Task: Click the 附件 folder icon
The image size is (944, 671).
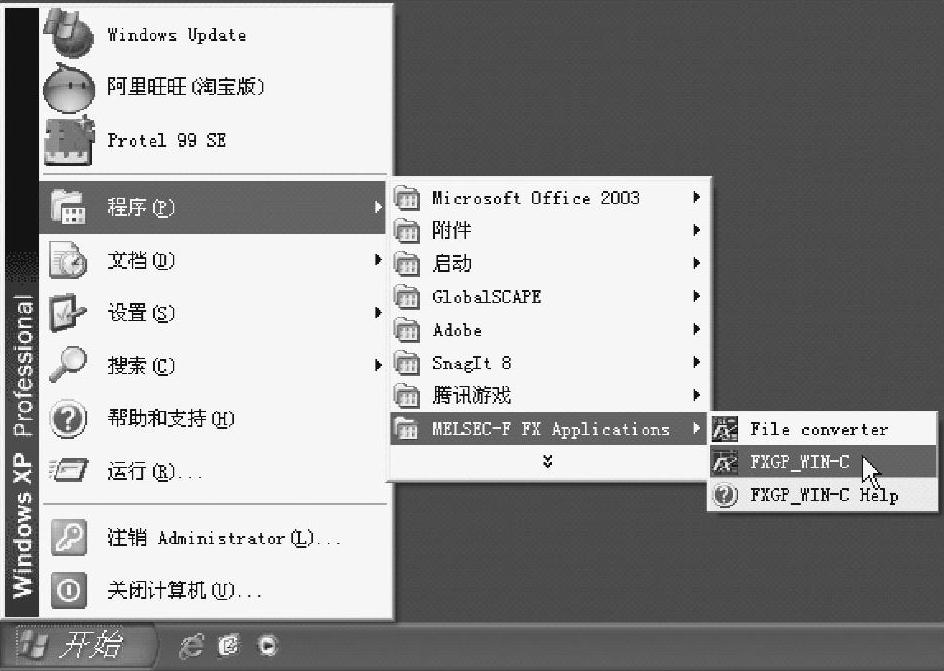Action: (x=406, y=230)
